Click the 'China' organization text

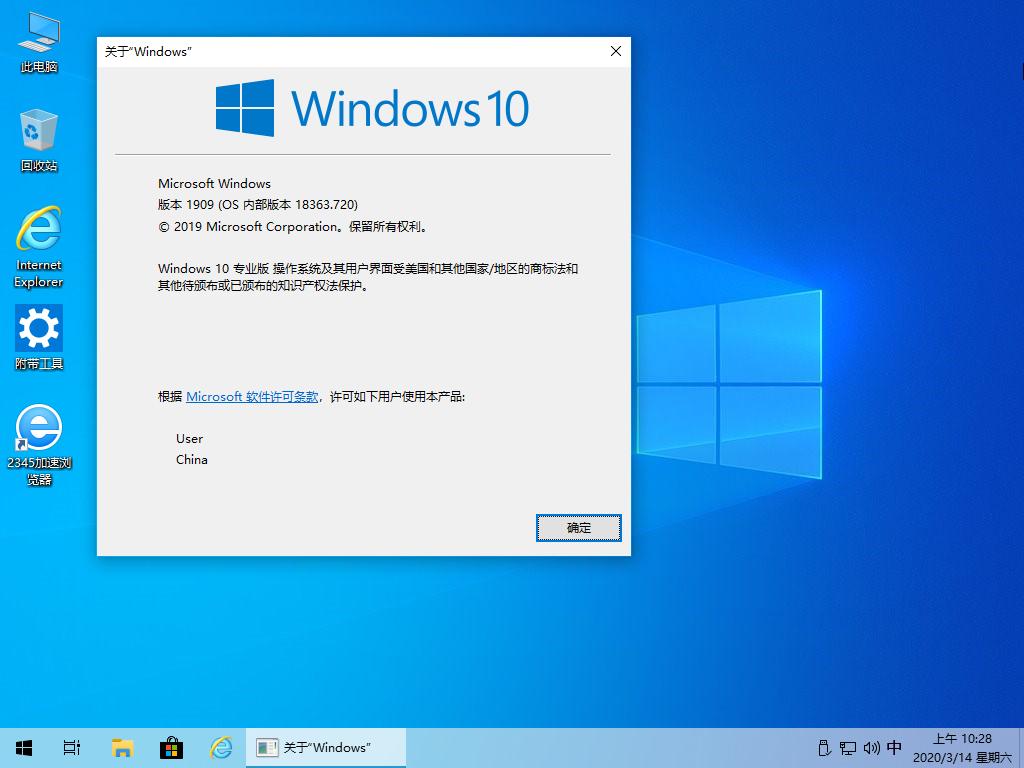pos(192,460)
